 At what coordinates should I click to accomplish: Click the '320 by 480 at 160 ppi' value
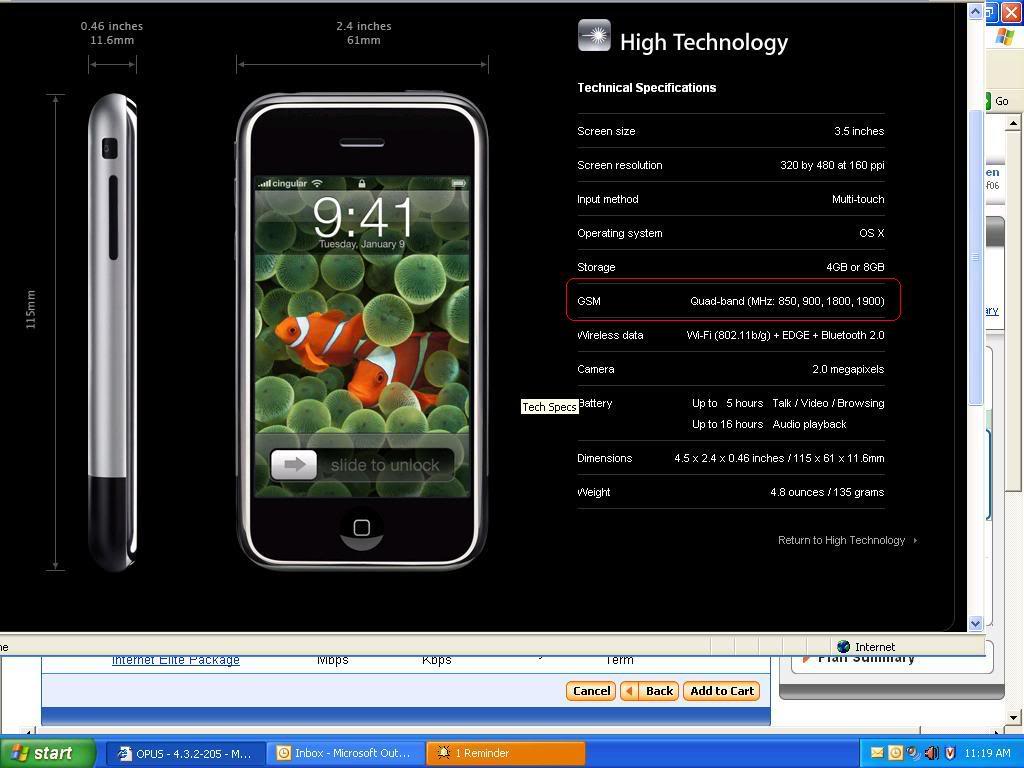[832, 165]
